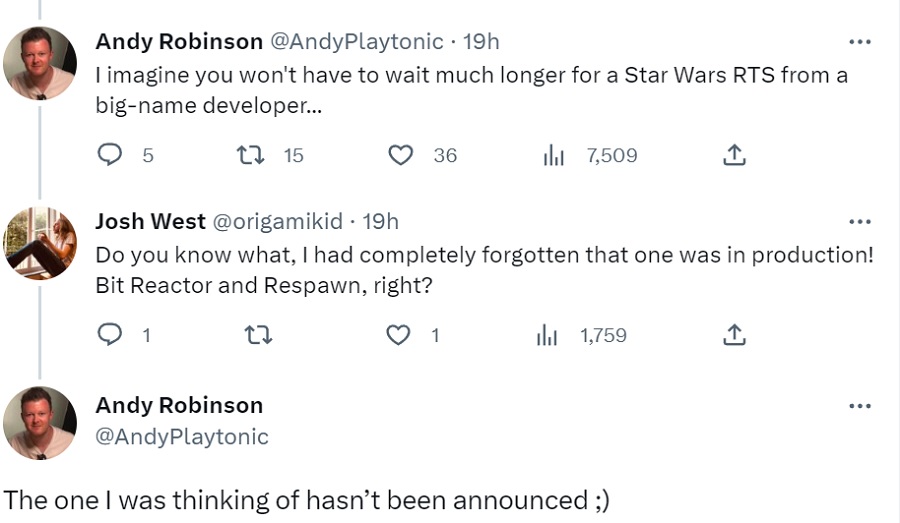Retweet Andy Robinson's Star Wars RTS tweet
This screenshot has height=523, width=900.
pos(249,155)
